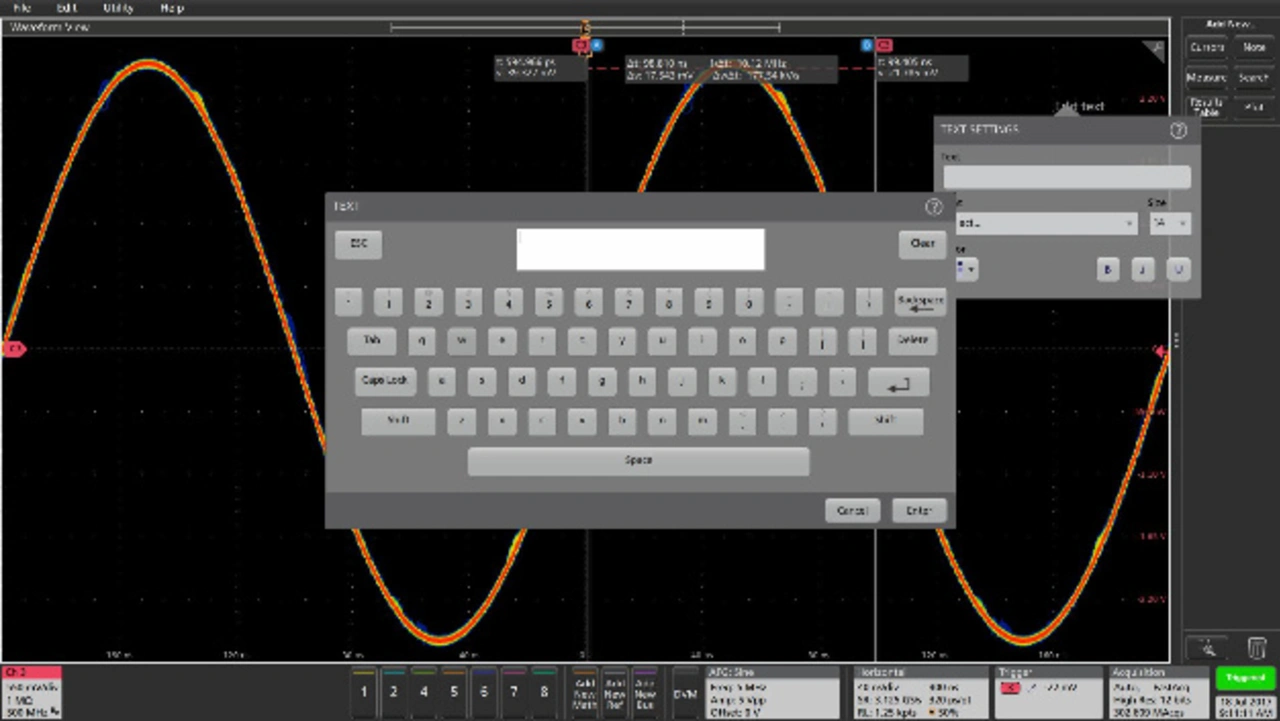
Task: Open the Help menu
Action: (x=172, y=8)
